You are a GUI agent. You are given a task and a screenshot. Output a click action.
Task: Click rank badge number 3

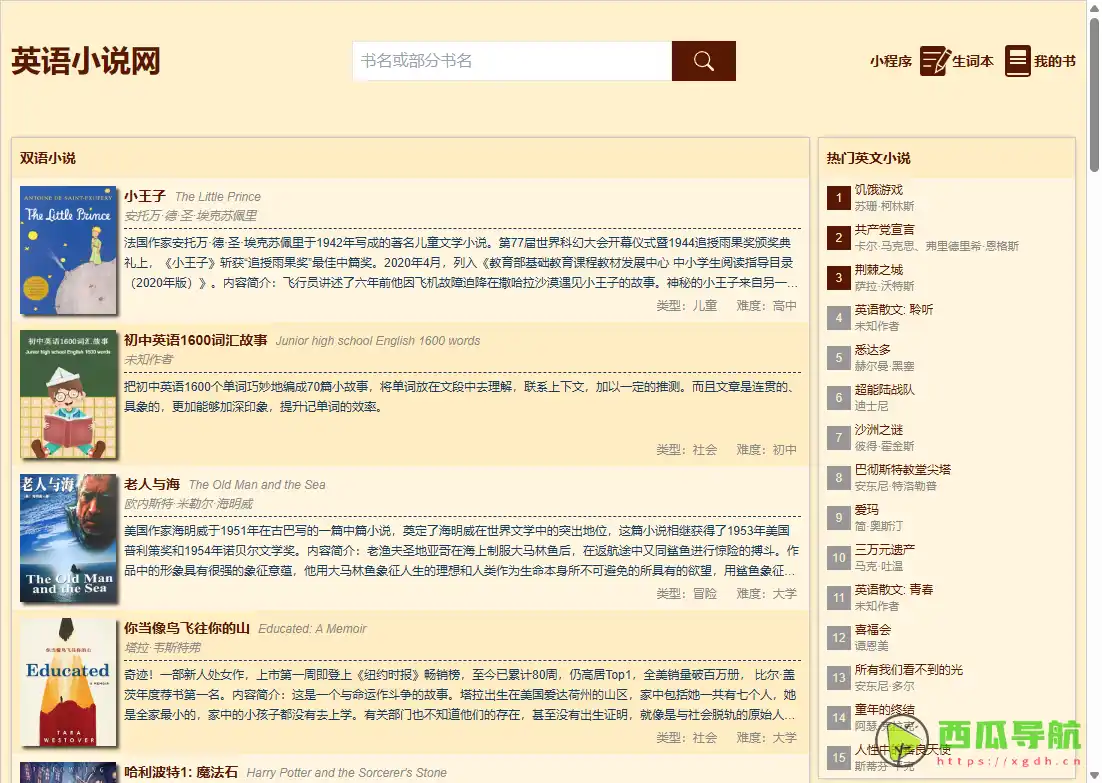coord(838,278)
